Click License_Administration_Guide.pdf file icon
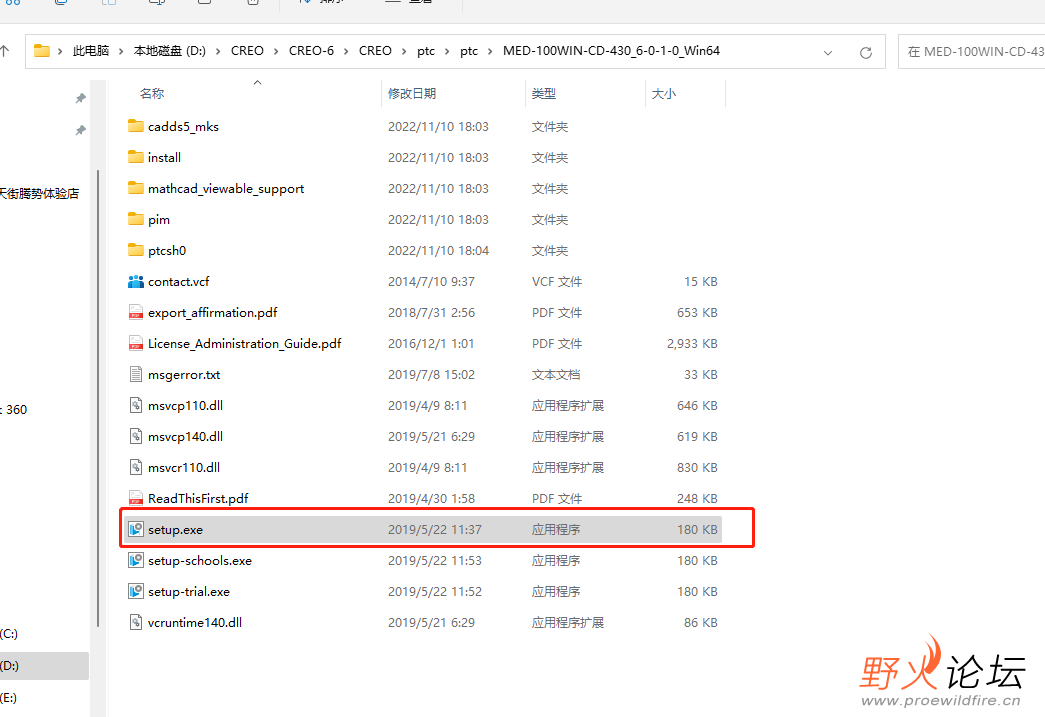The width and height of the screenshot is (1045, 717). click(136, 343)
